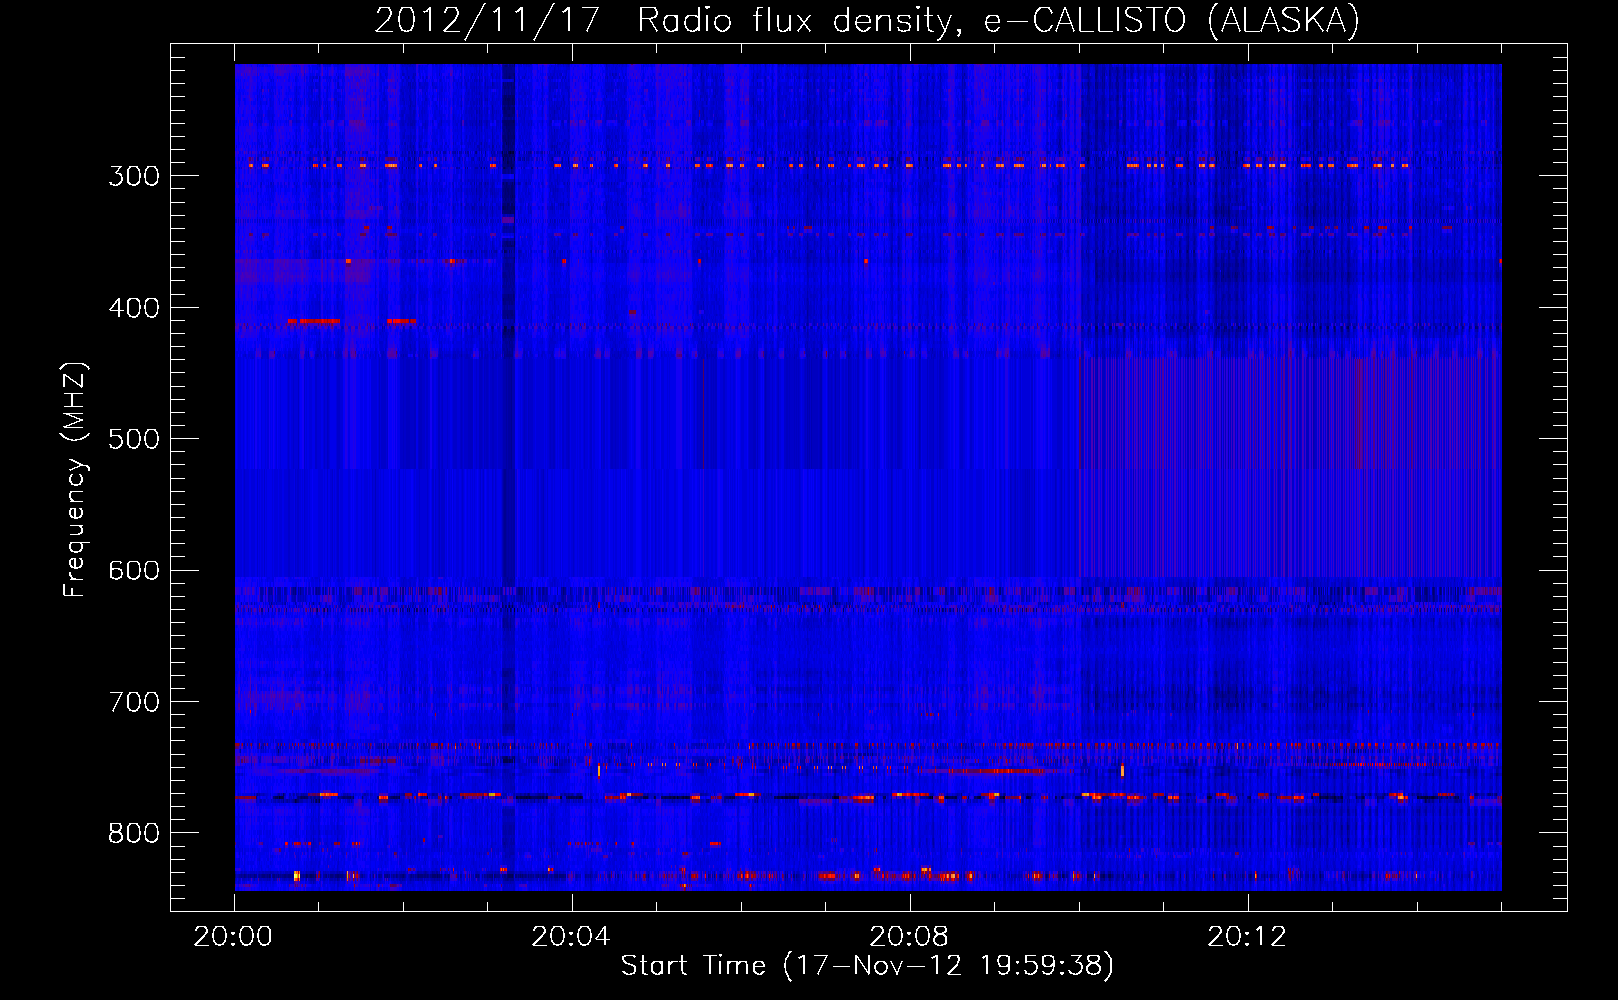
Task: Click the 20:08 time tick label
Action: point(909,937)
